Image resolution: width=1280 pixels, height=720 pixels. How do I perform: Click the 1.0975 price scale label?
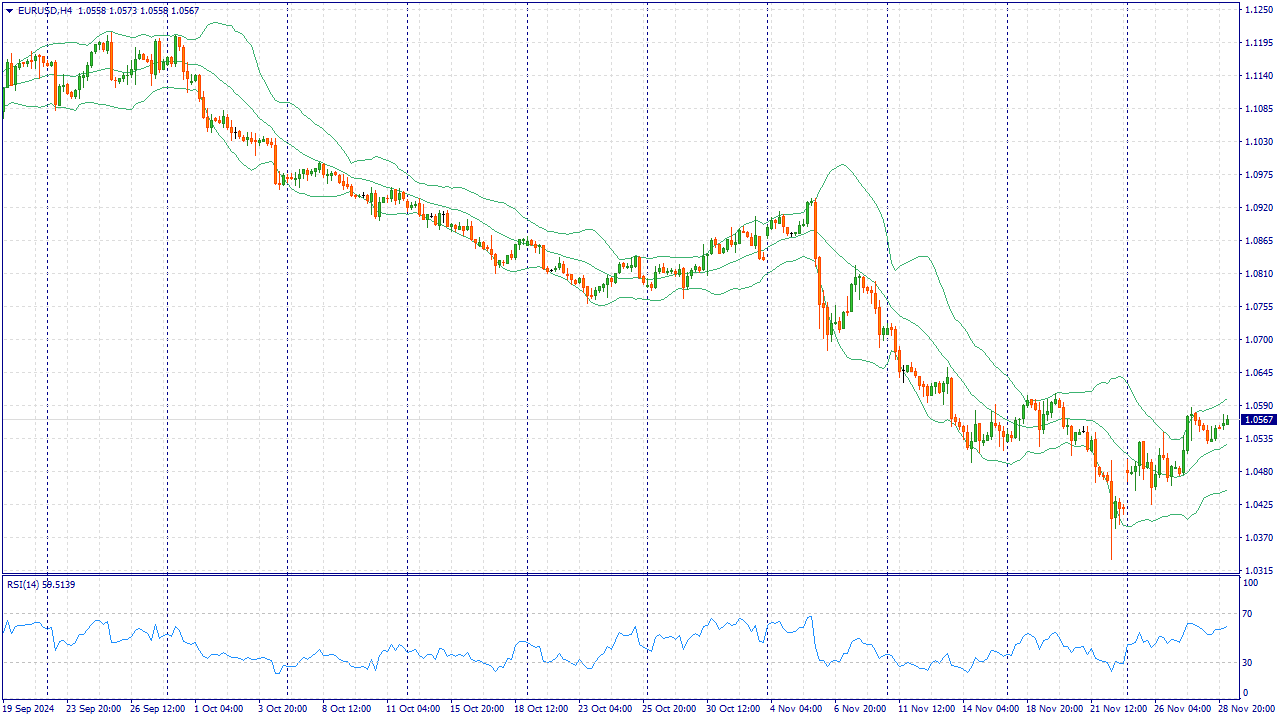coord(1257,175)
